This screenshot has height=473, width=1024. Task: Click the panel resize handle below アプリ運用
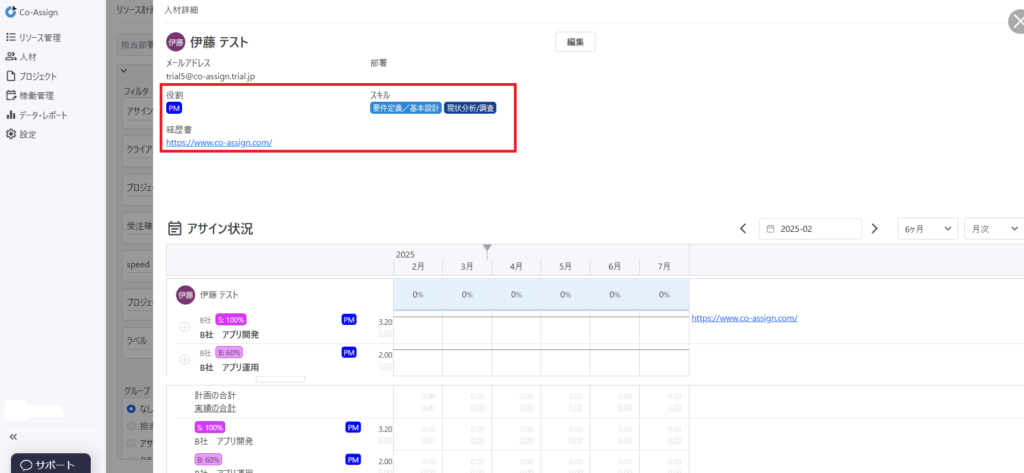coord(280,379)
